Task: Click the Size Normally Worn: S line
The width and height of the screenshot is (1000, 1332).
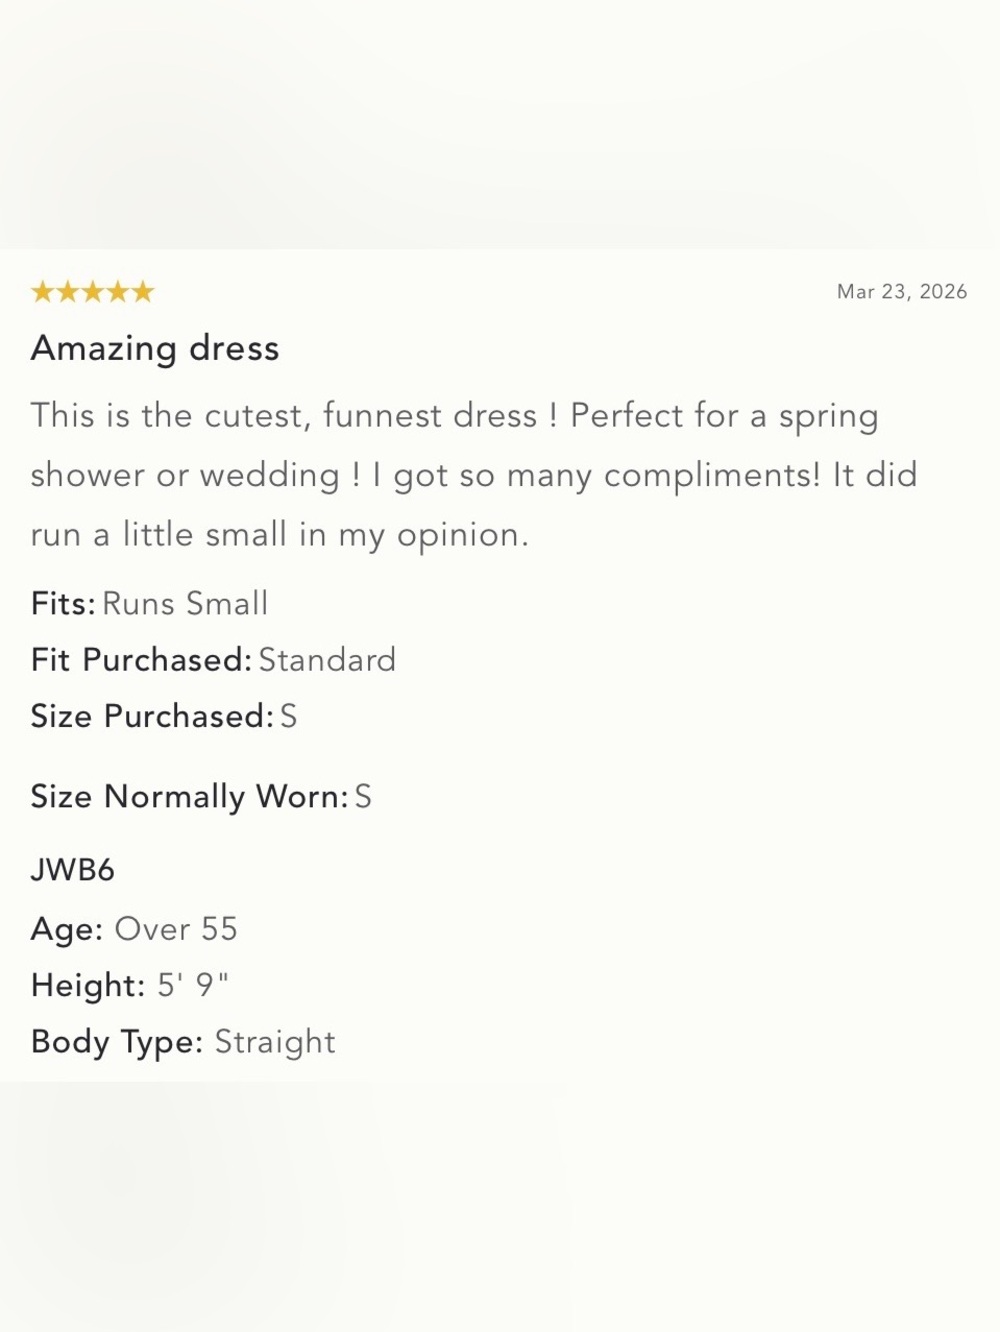Action: point(201,797)
